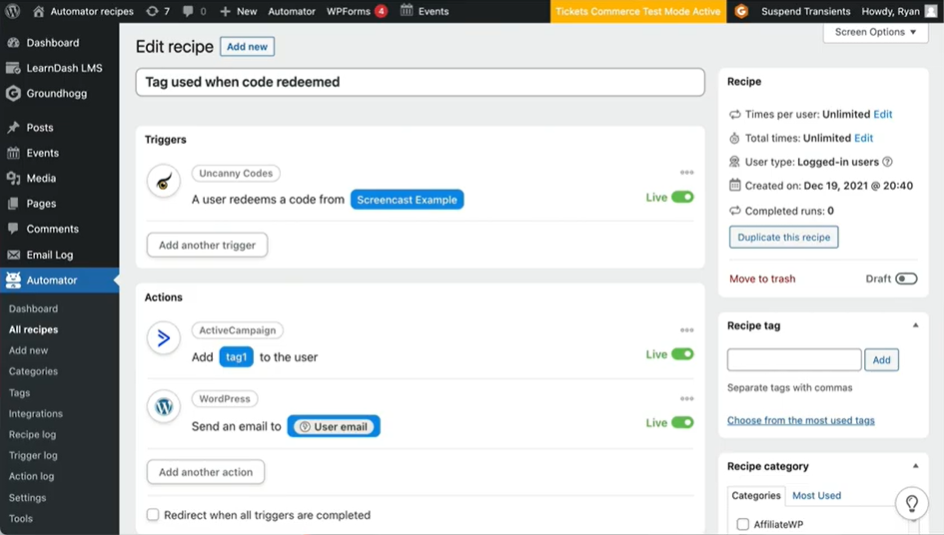Open Recipe log in the Automator submenu
944x535 pixels.
32,434
